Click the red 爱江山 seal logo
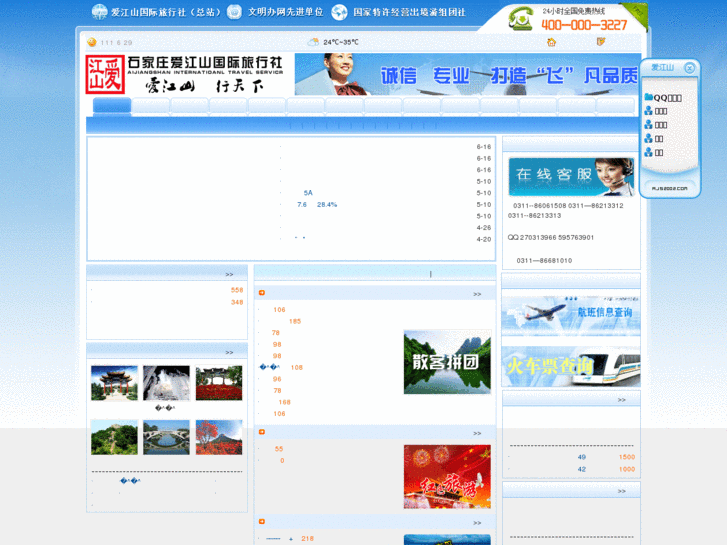This screenshot has width=727, height=545. (105, 74)
